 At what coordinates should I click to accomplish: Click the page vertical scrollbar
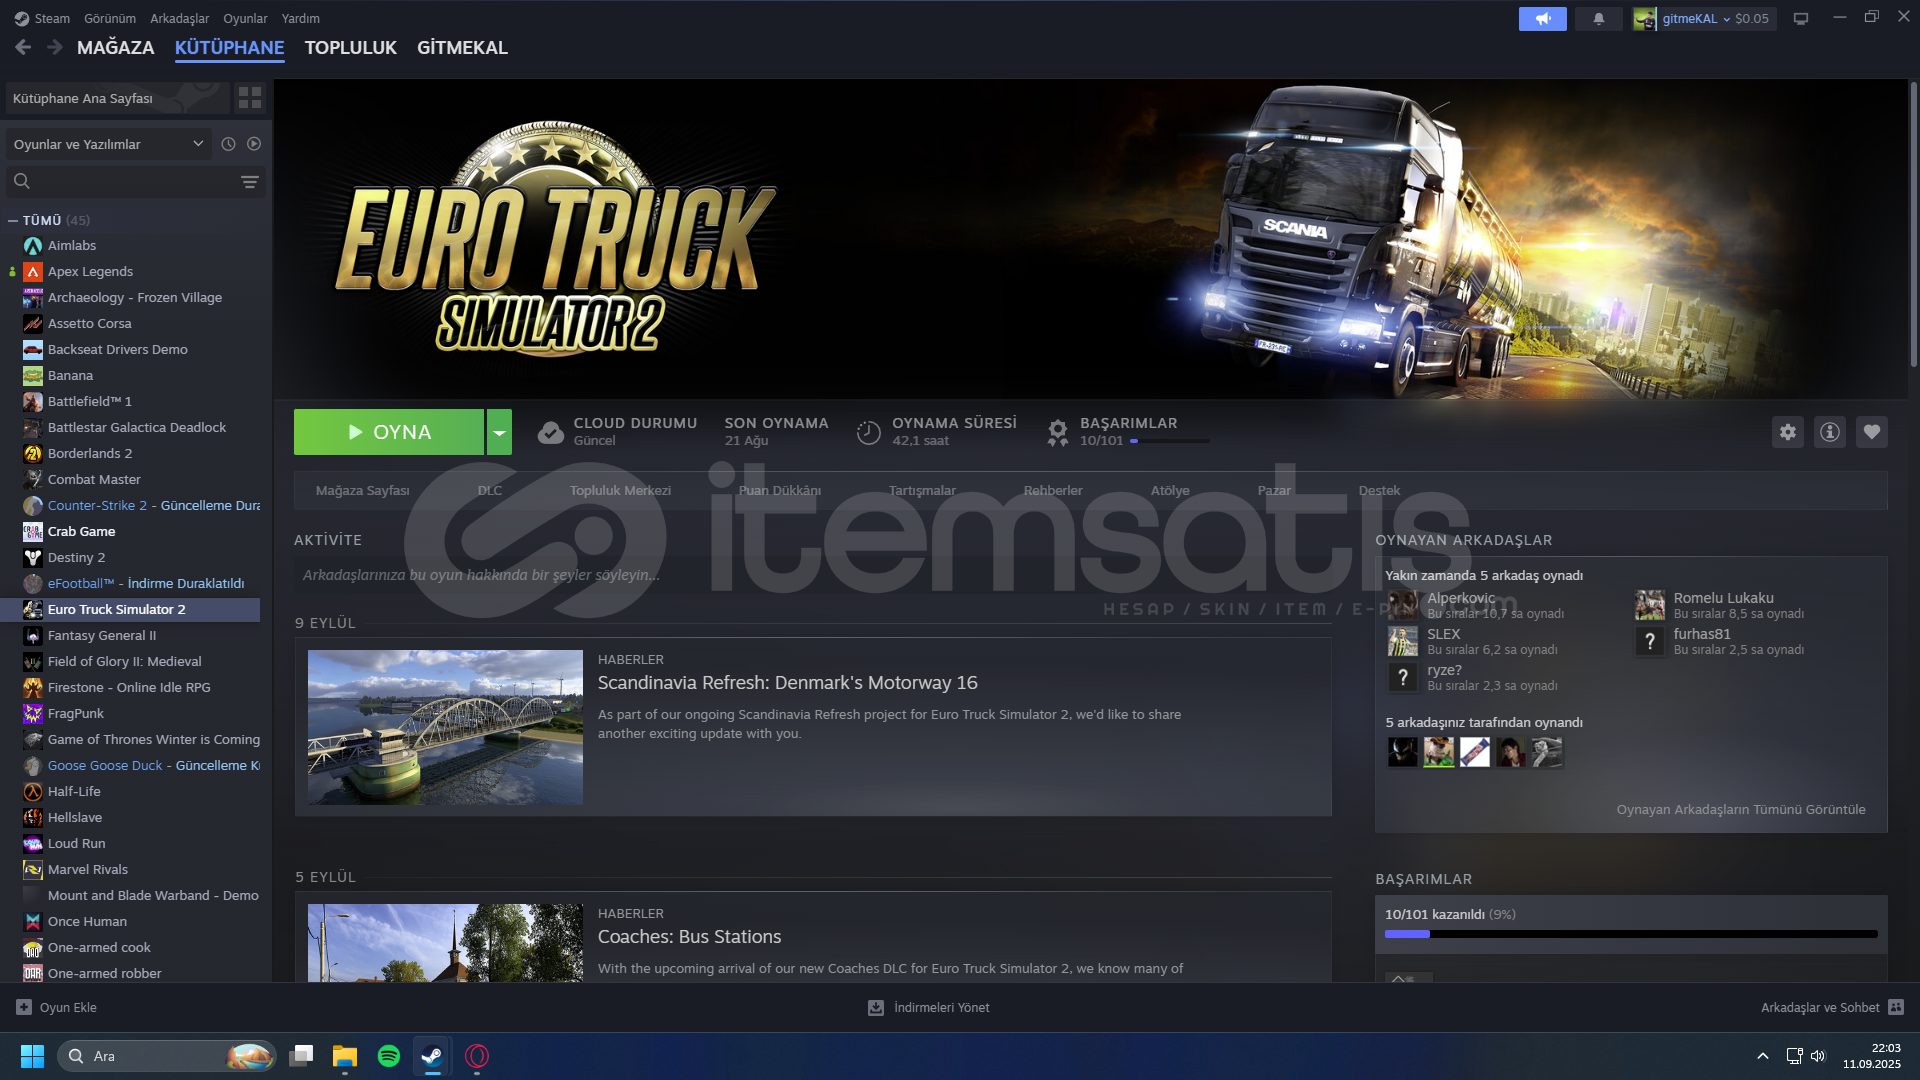coord(1913,225)
